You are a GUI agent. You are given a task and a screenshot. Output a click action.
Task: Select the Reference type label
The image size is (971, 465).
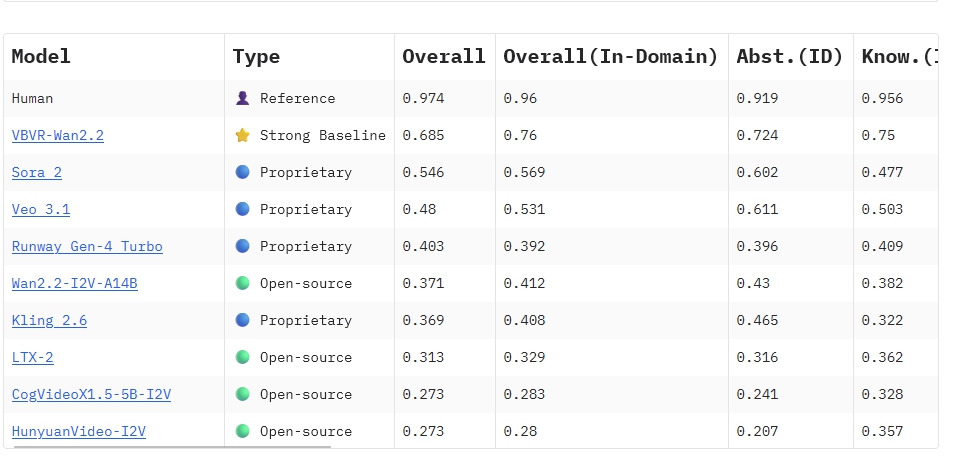297,98
